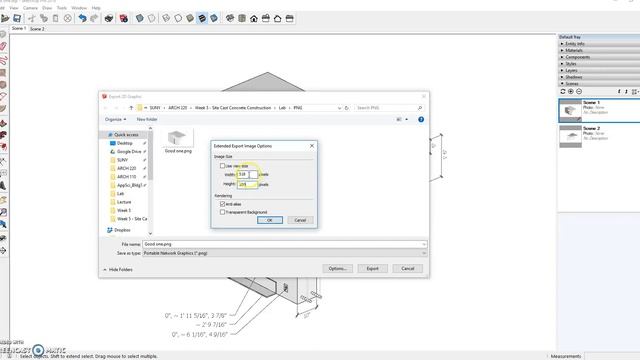Click the Add Scene plus icon

point(571,91)
